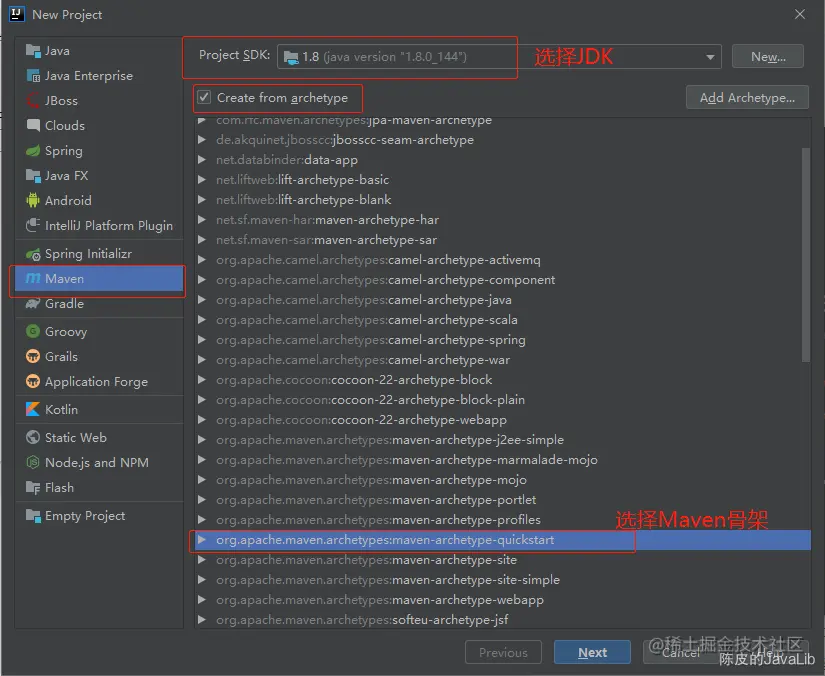
Task: Select cocoon-22-archetype-block-plain row
Action: [x=502, y=400]
